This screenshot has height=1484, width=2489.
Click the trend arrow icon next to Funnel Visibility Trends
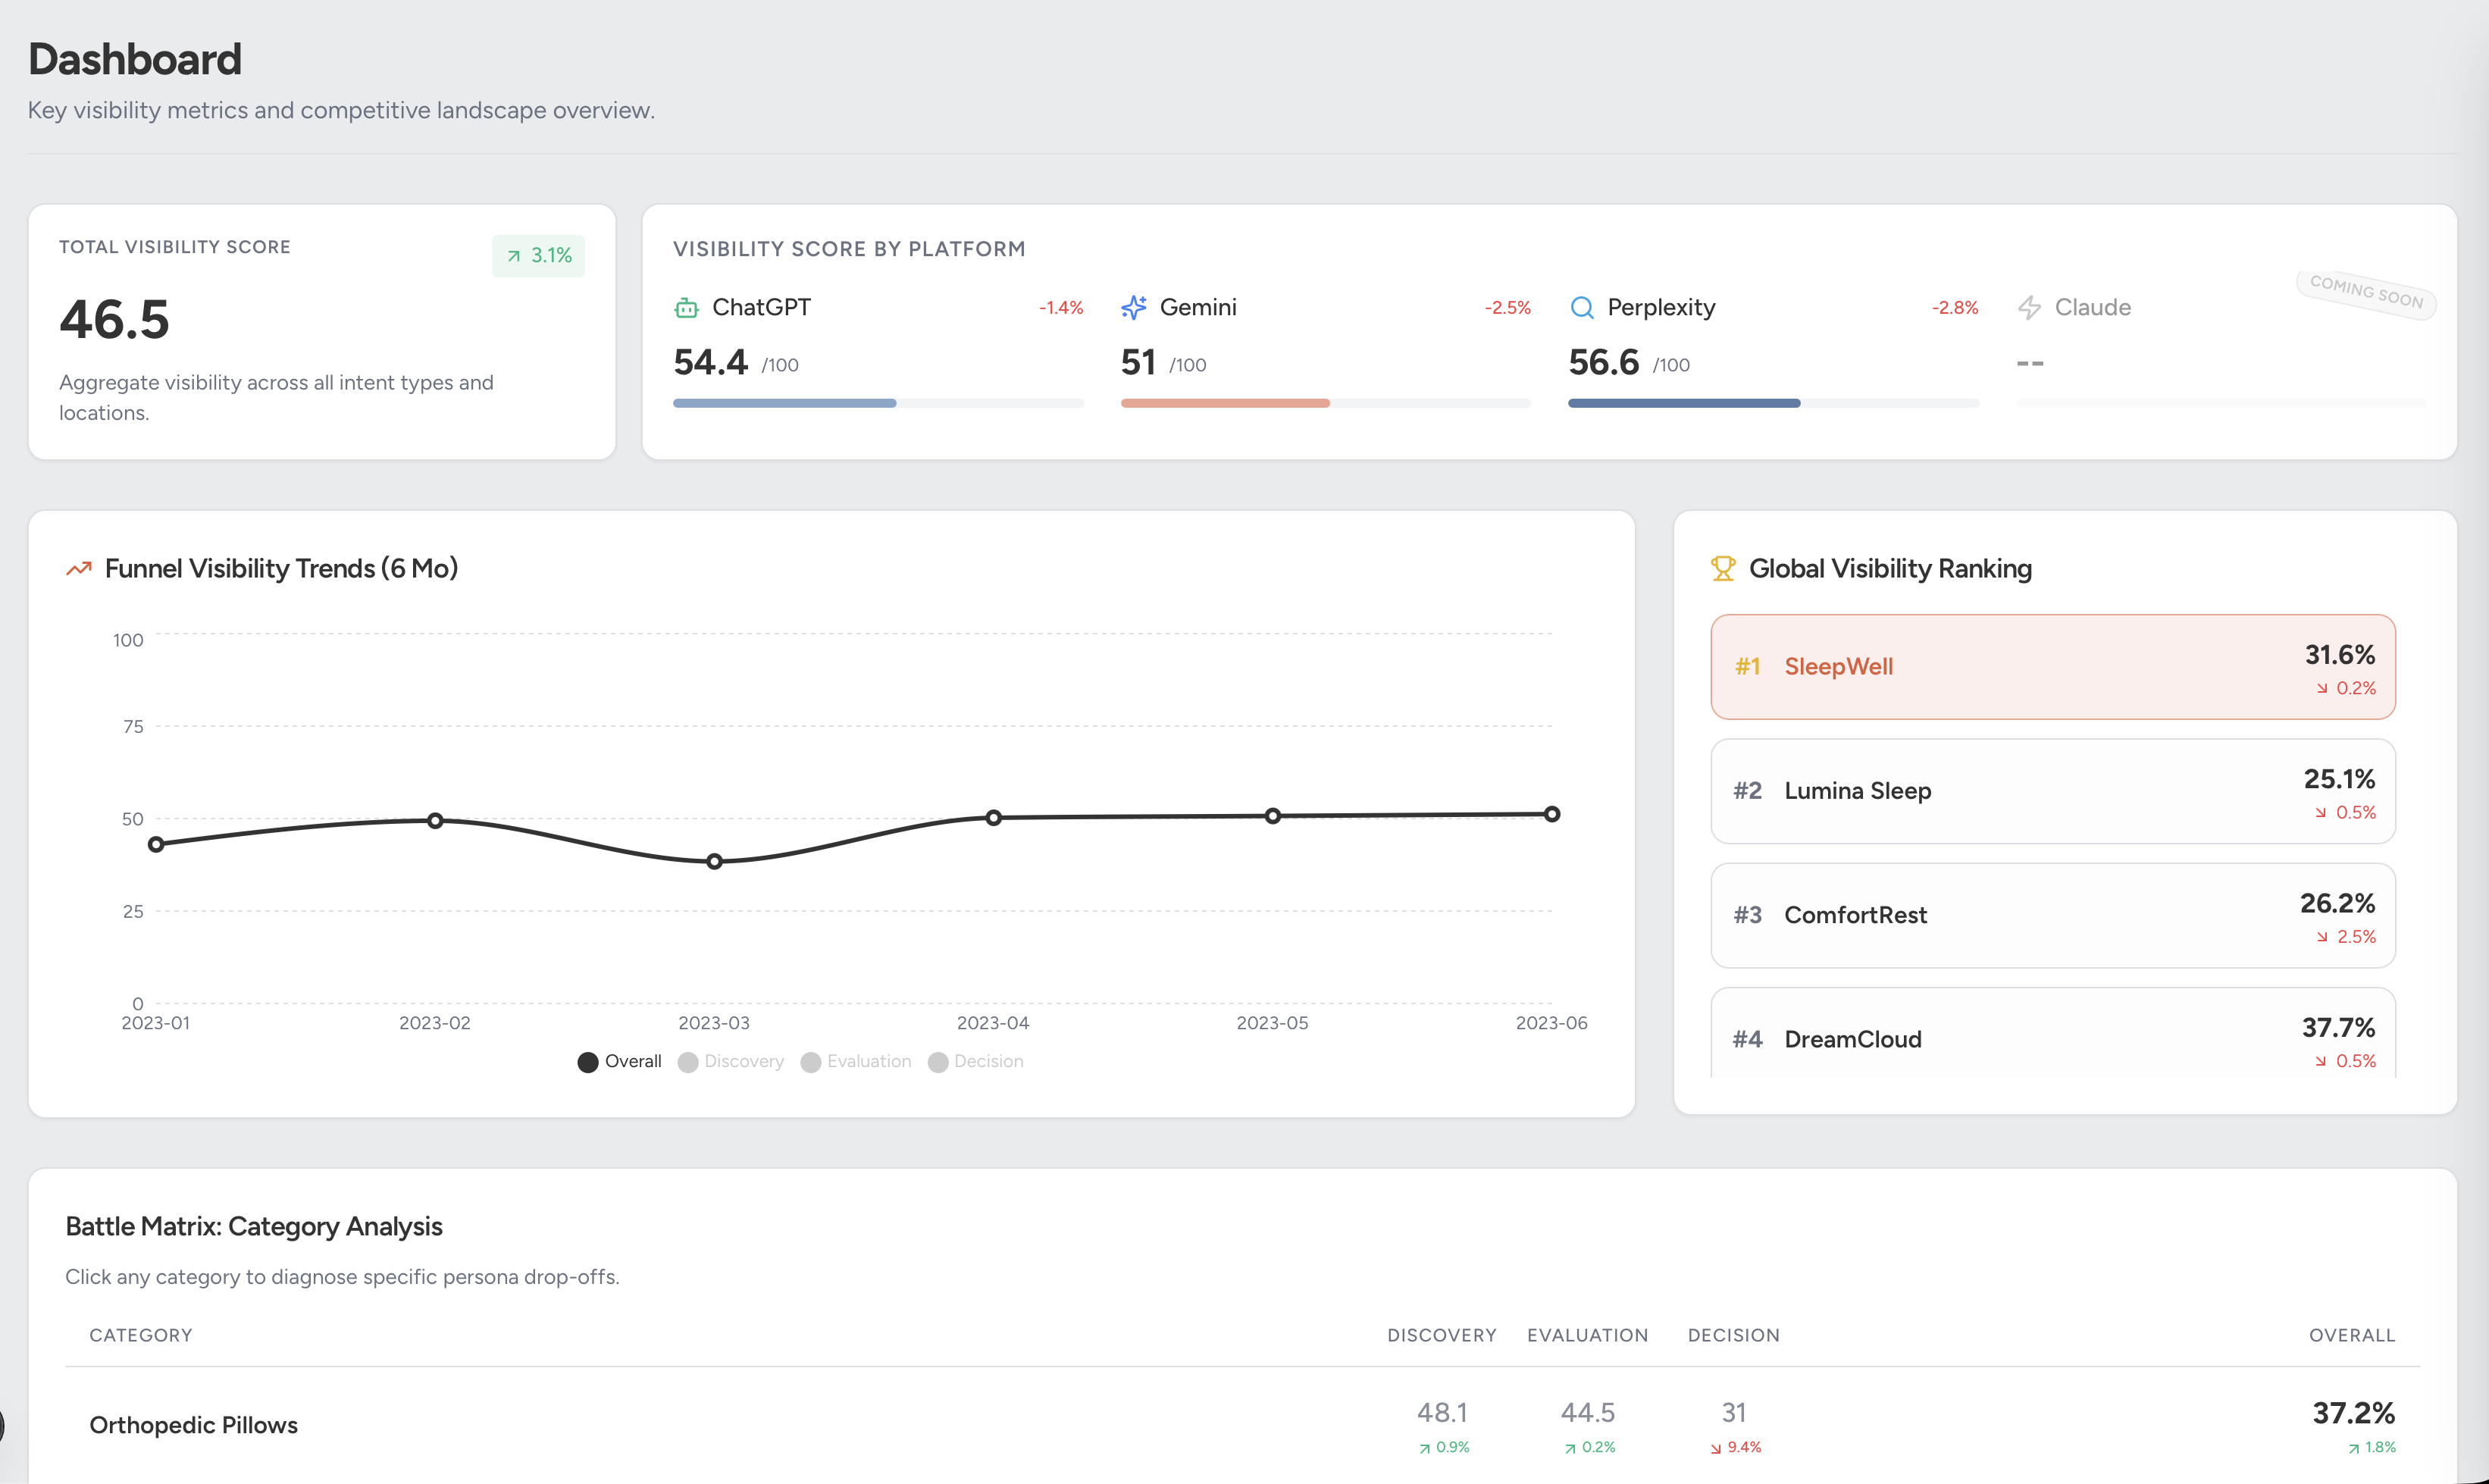click(79, 569)
